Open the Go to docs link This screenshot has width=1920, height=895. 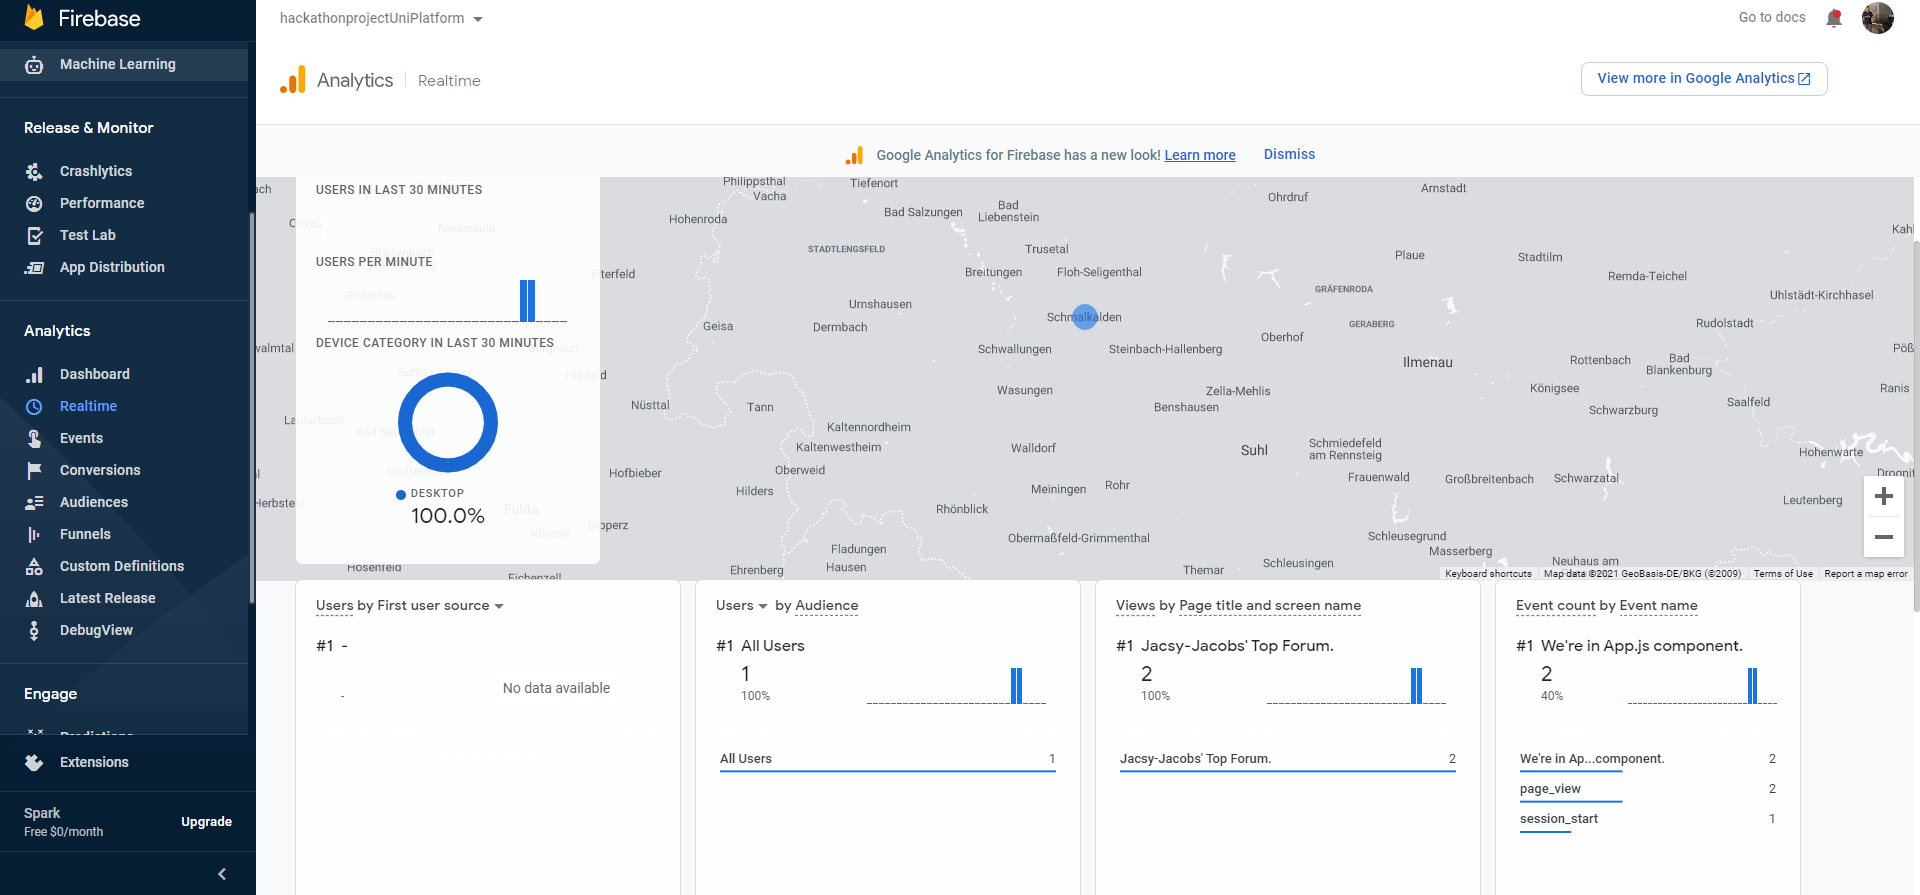tap(1772, 17)
